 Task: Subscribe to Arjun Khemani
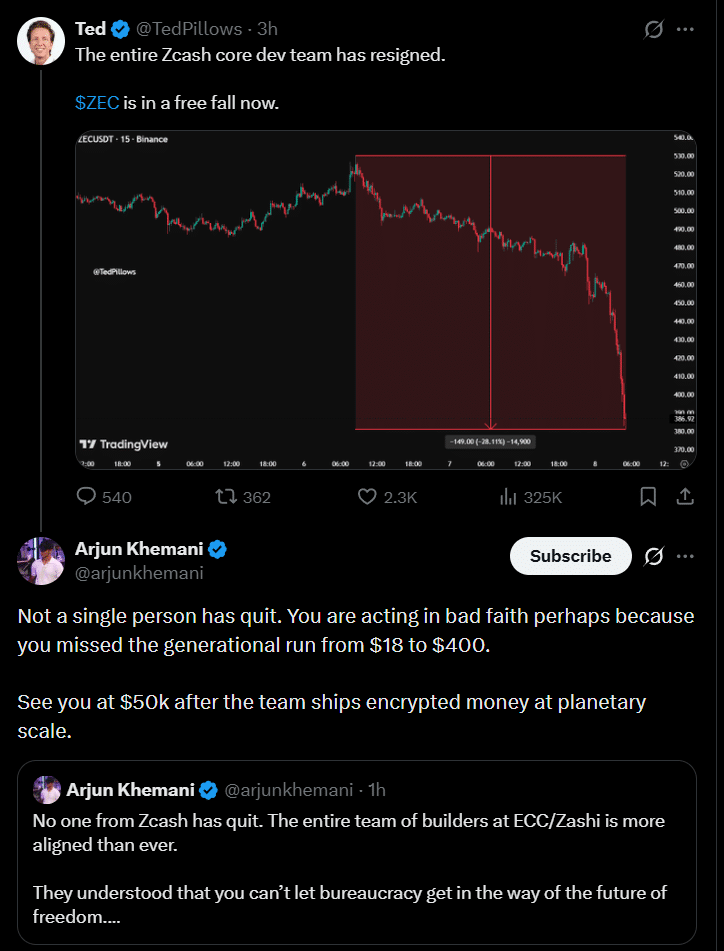tap(570, 556)
